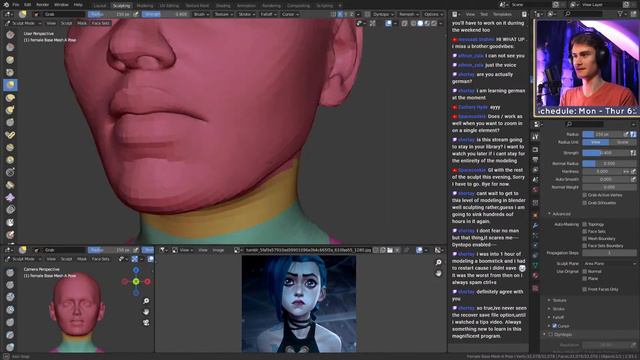Set Radius Unit to Scene
The height and width of the screenshot is (360, 640).
click(x=622, y=142)
